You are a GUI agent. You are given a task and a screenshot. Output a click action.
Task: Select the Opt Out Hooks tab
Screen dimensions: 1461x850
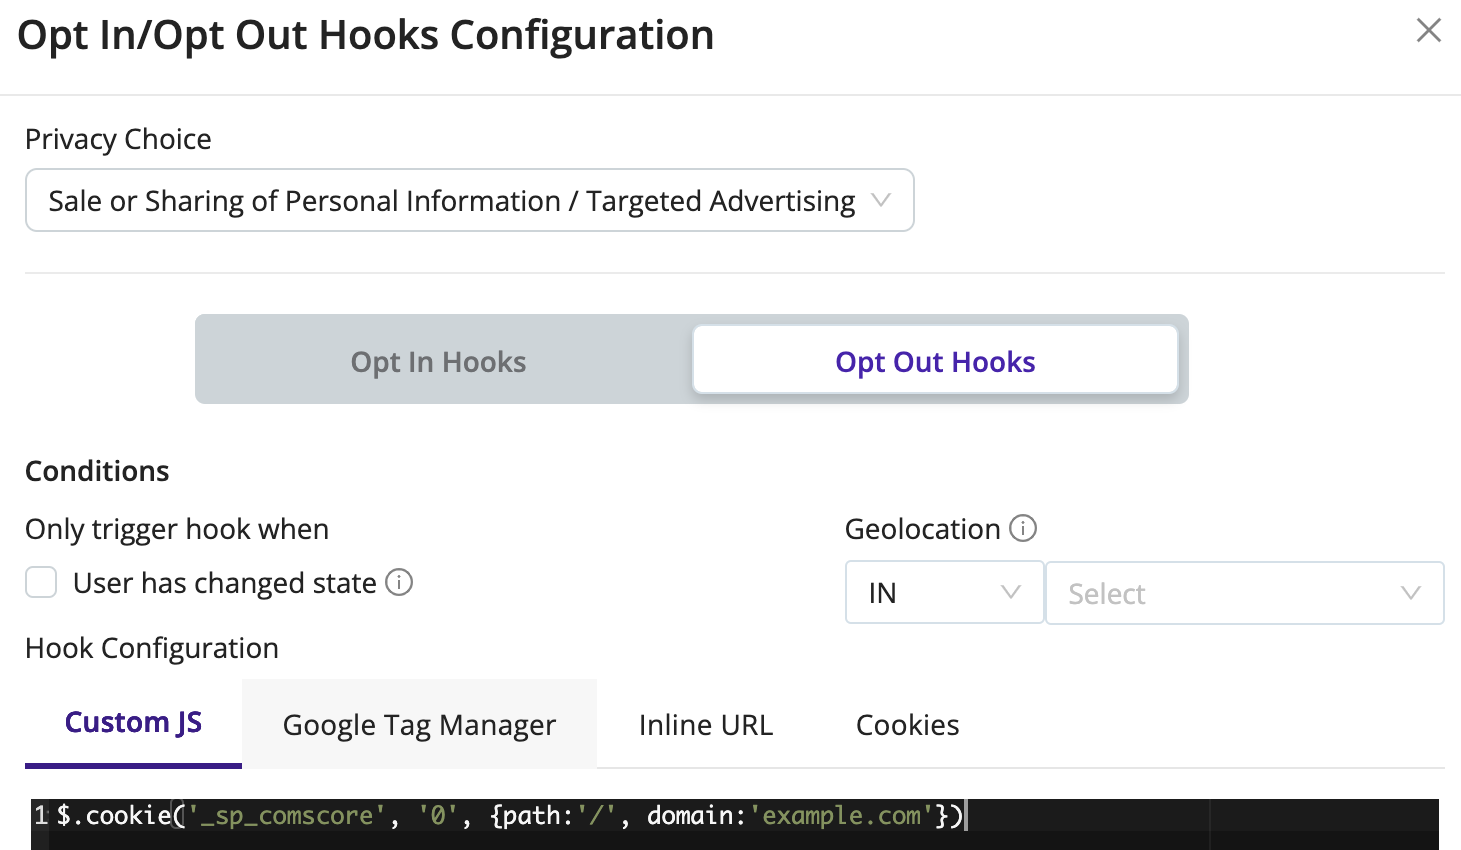935,360
